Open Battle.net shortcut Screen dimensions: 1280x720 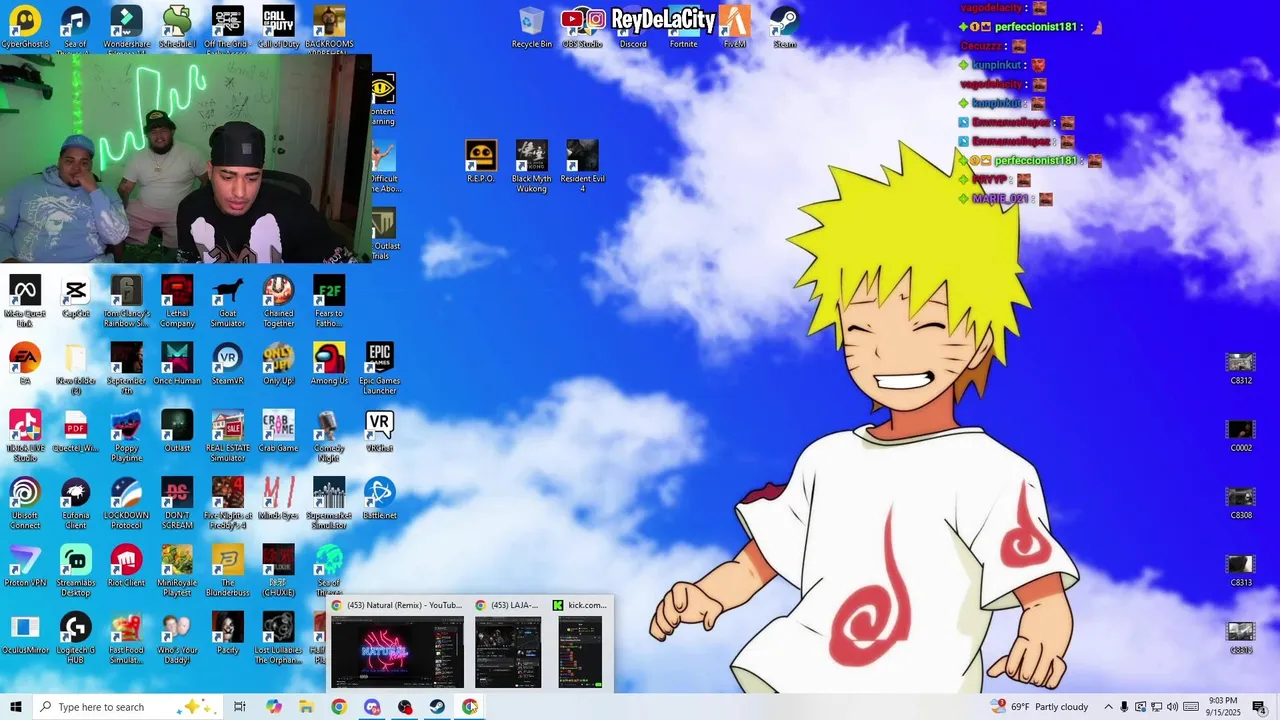coord(380,499)
